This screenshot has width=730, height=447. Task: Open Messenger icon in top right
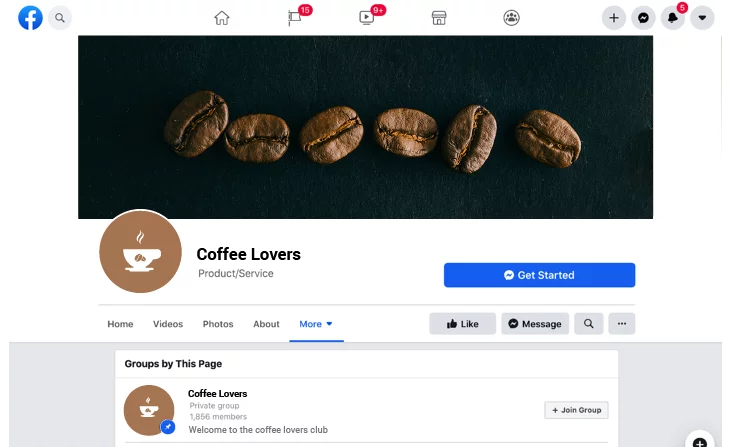point(643,18)
